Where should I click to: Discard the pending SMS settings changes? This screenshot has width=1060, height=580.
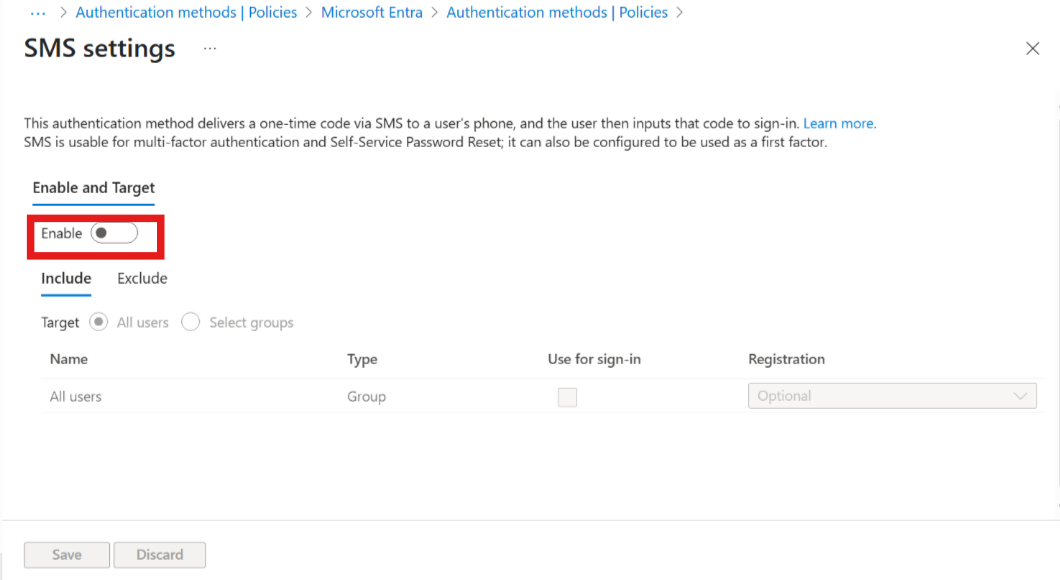(x=159, y=554)
